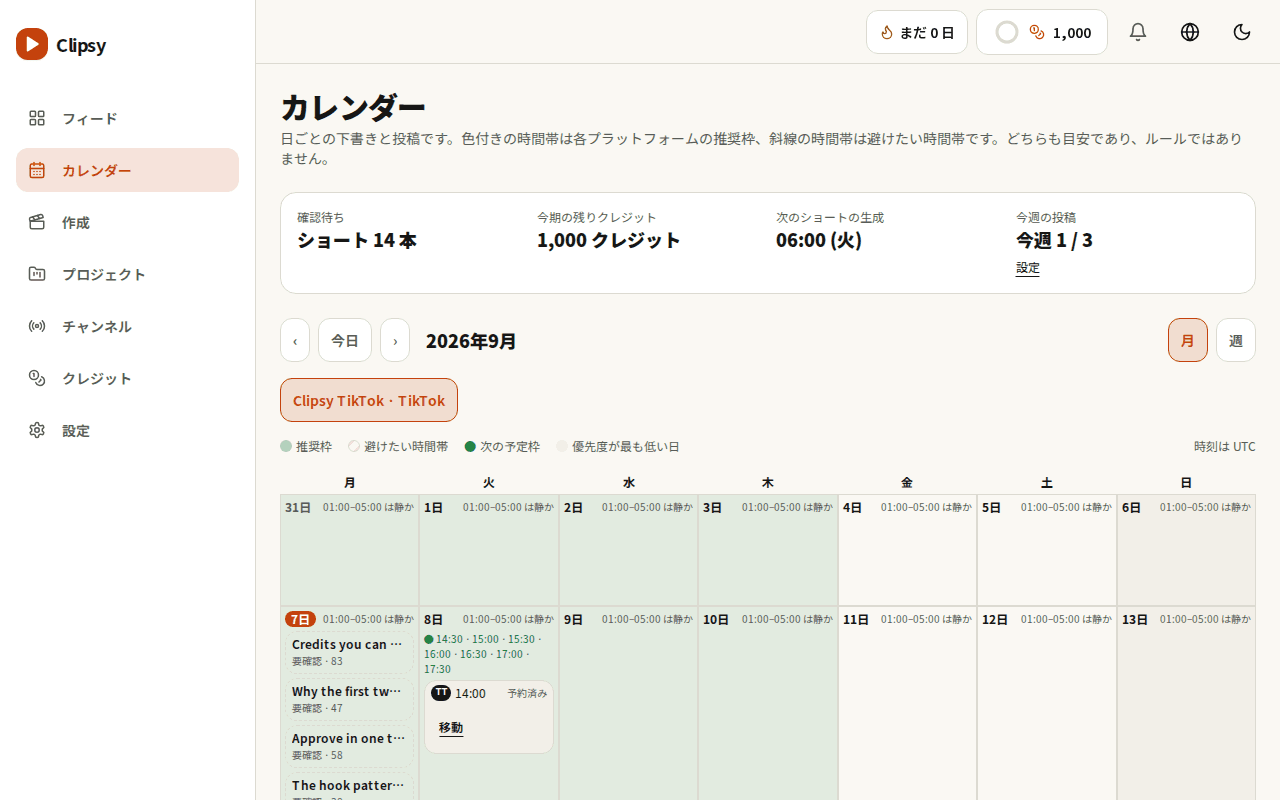Screen dimensions: 1280x800
Task: Click the 8日 day number
Action: (x=434, y=619)
